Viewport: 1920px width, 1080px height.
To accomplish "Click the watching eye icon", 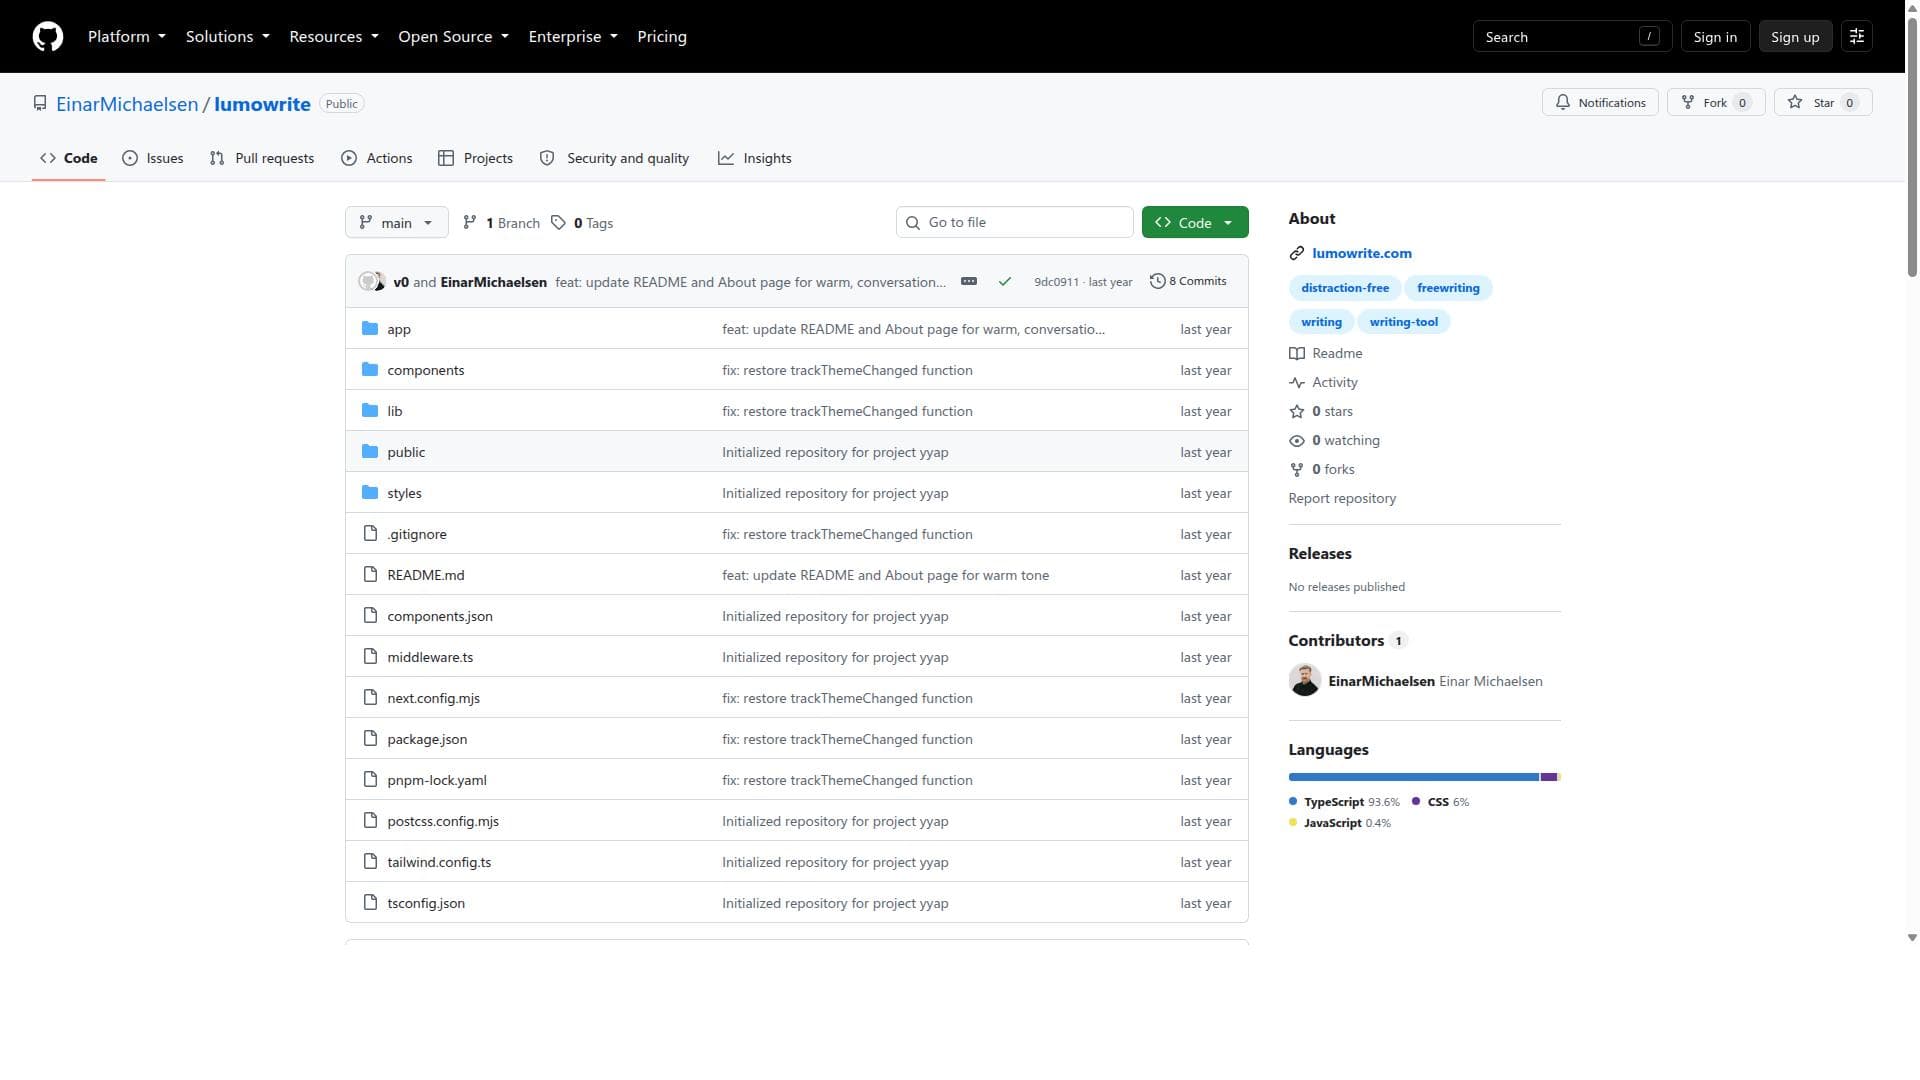I will [1297, 441].
